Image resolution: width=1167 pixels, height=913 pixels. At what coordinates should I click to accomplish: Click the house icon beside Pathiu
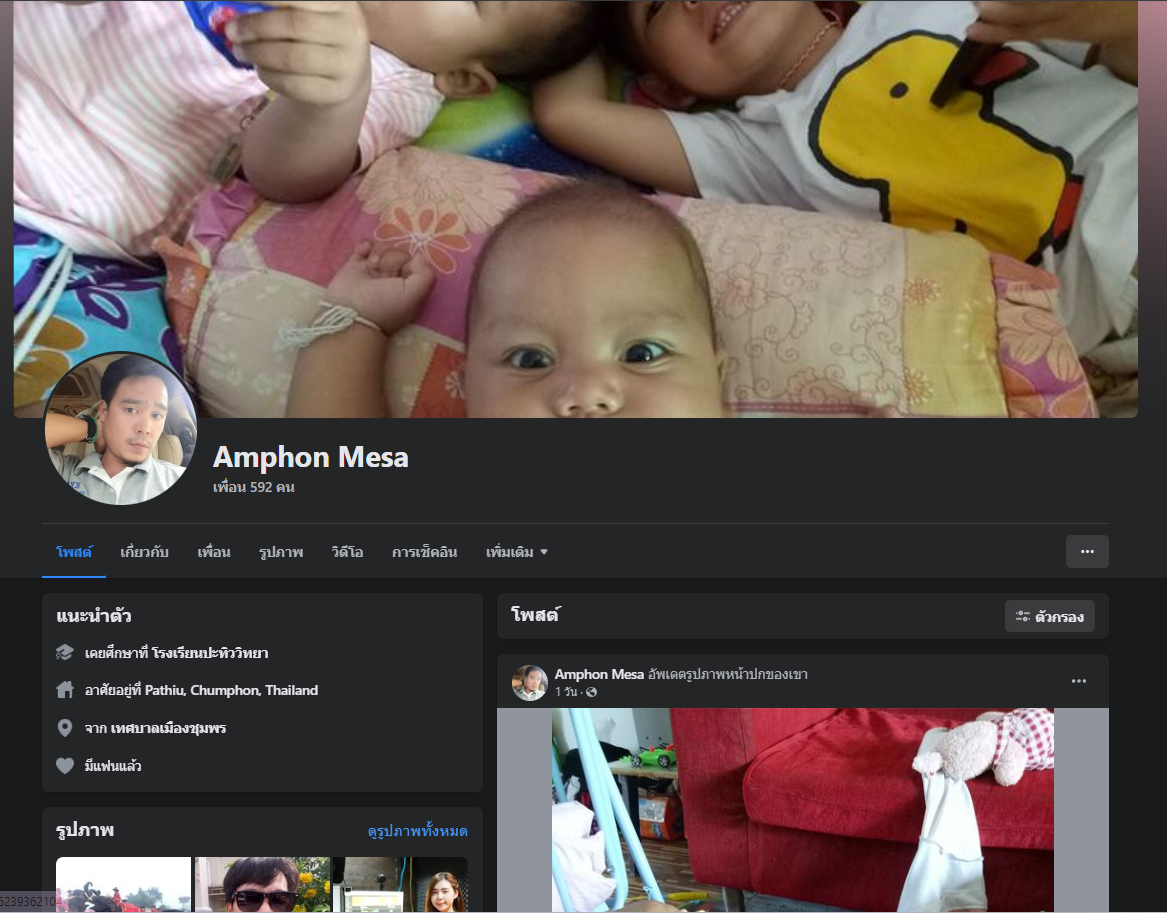65,690
